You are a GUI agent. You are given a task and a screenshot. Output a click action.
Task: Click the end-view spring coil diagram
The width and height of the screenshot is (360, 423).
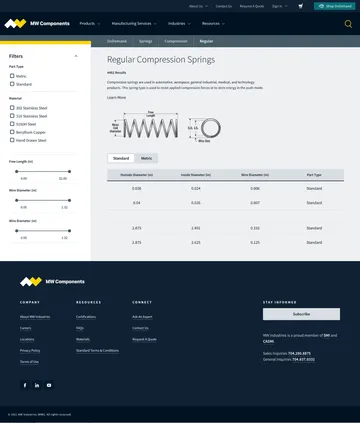pos(204,129)
